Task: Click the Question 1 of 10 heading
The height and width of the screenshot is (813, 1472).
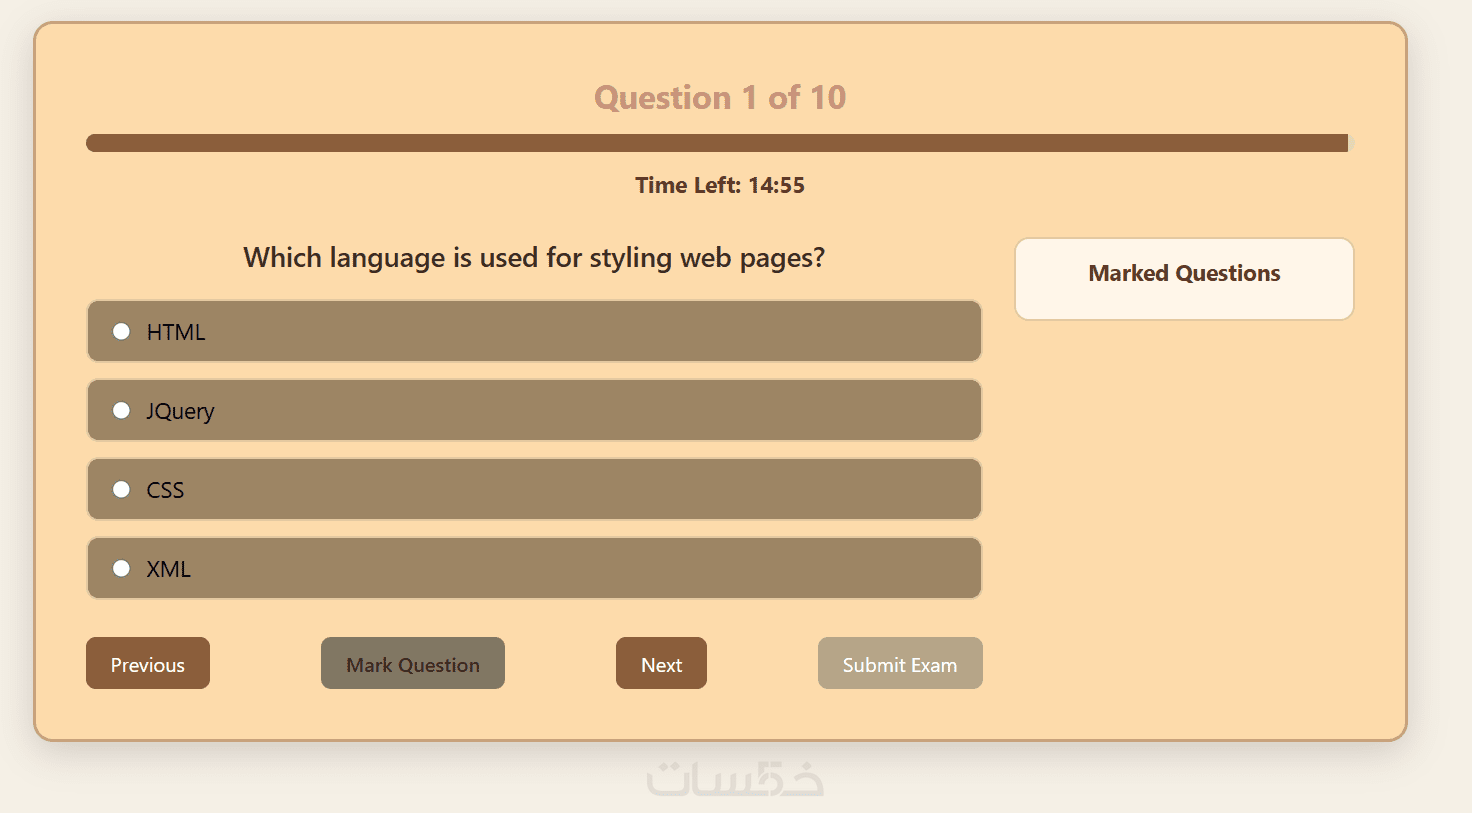Action: click(x=720, y=97)
